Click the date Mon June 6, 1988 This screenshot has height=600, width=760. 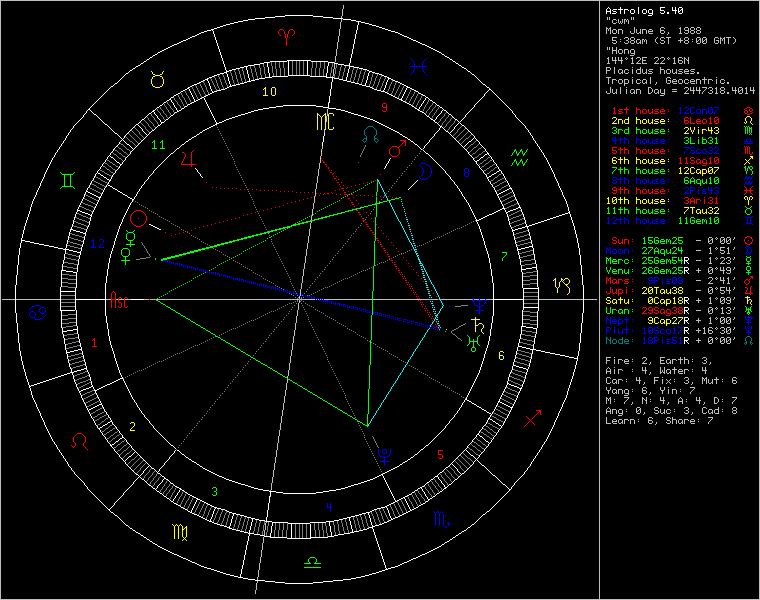pos(653,31)
